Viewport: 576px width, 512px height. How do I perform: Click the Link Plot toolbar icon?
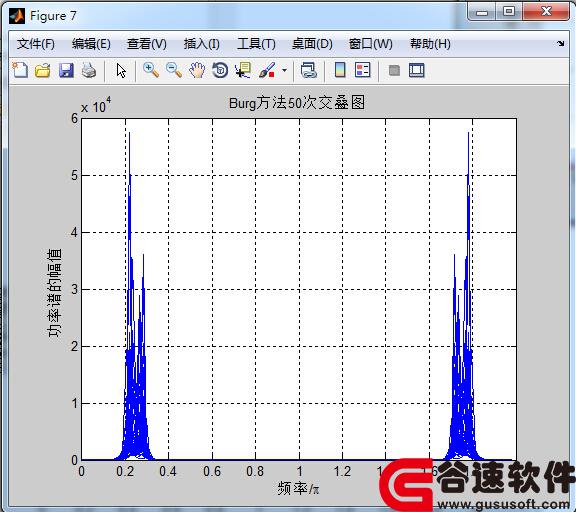click(308, 70)
